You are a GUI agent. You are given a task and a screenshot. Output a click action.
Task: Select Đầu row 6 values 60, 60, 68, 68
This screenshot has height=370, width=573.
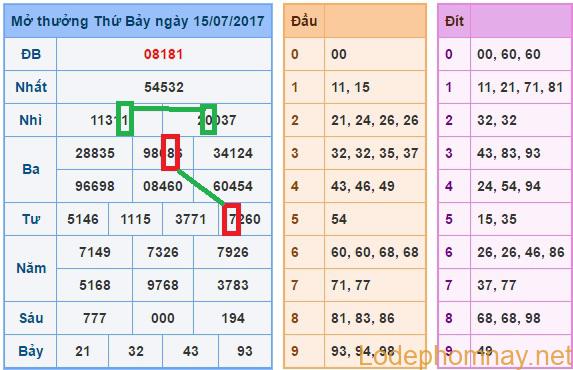point(375,252)
